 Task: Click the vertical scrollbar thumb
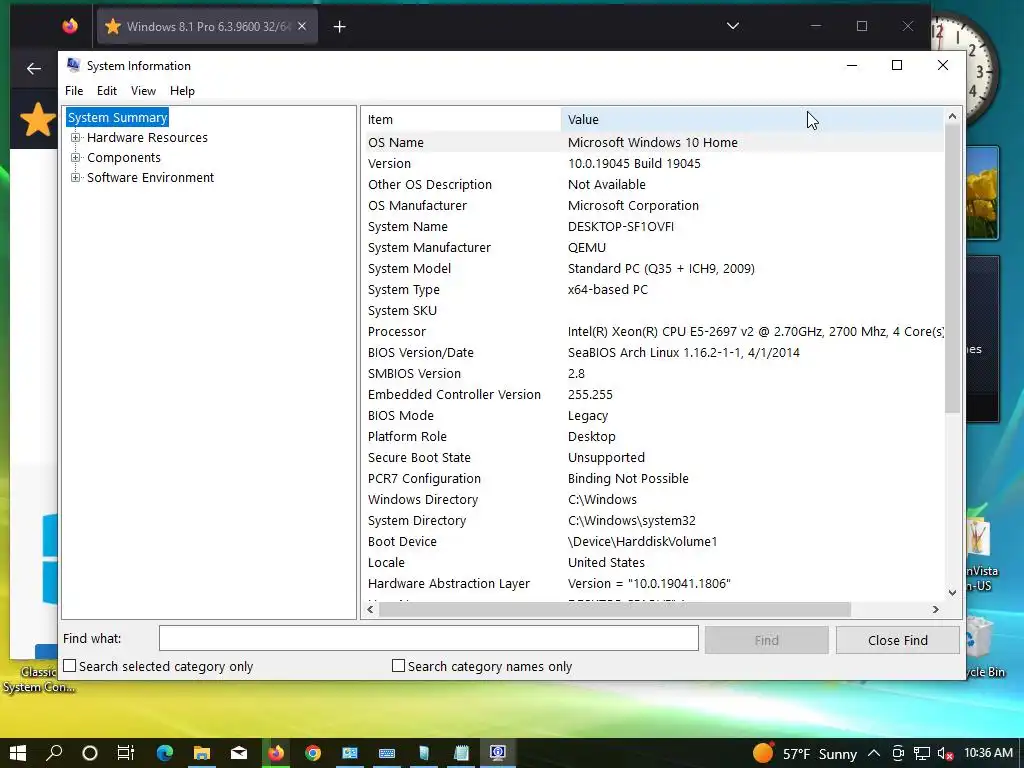pyautogui.click(x=952, y=269)
